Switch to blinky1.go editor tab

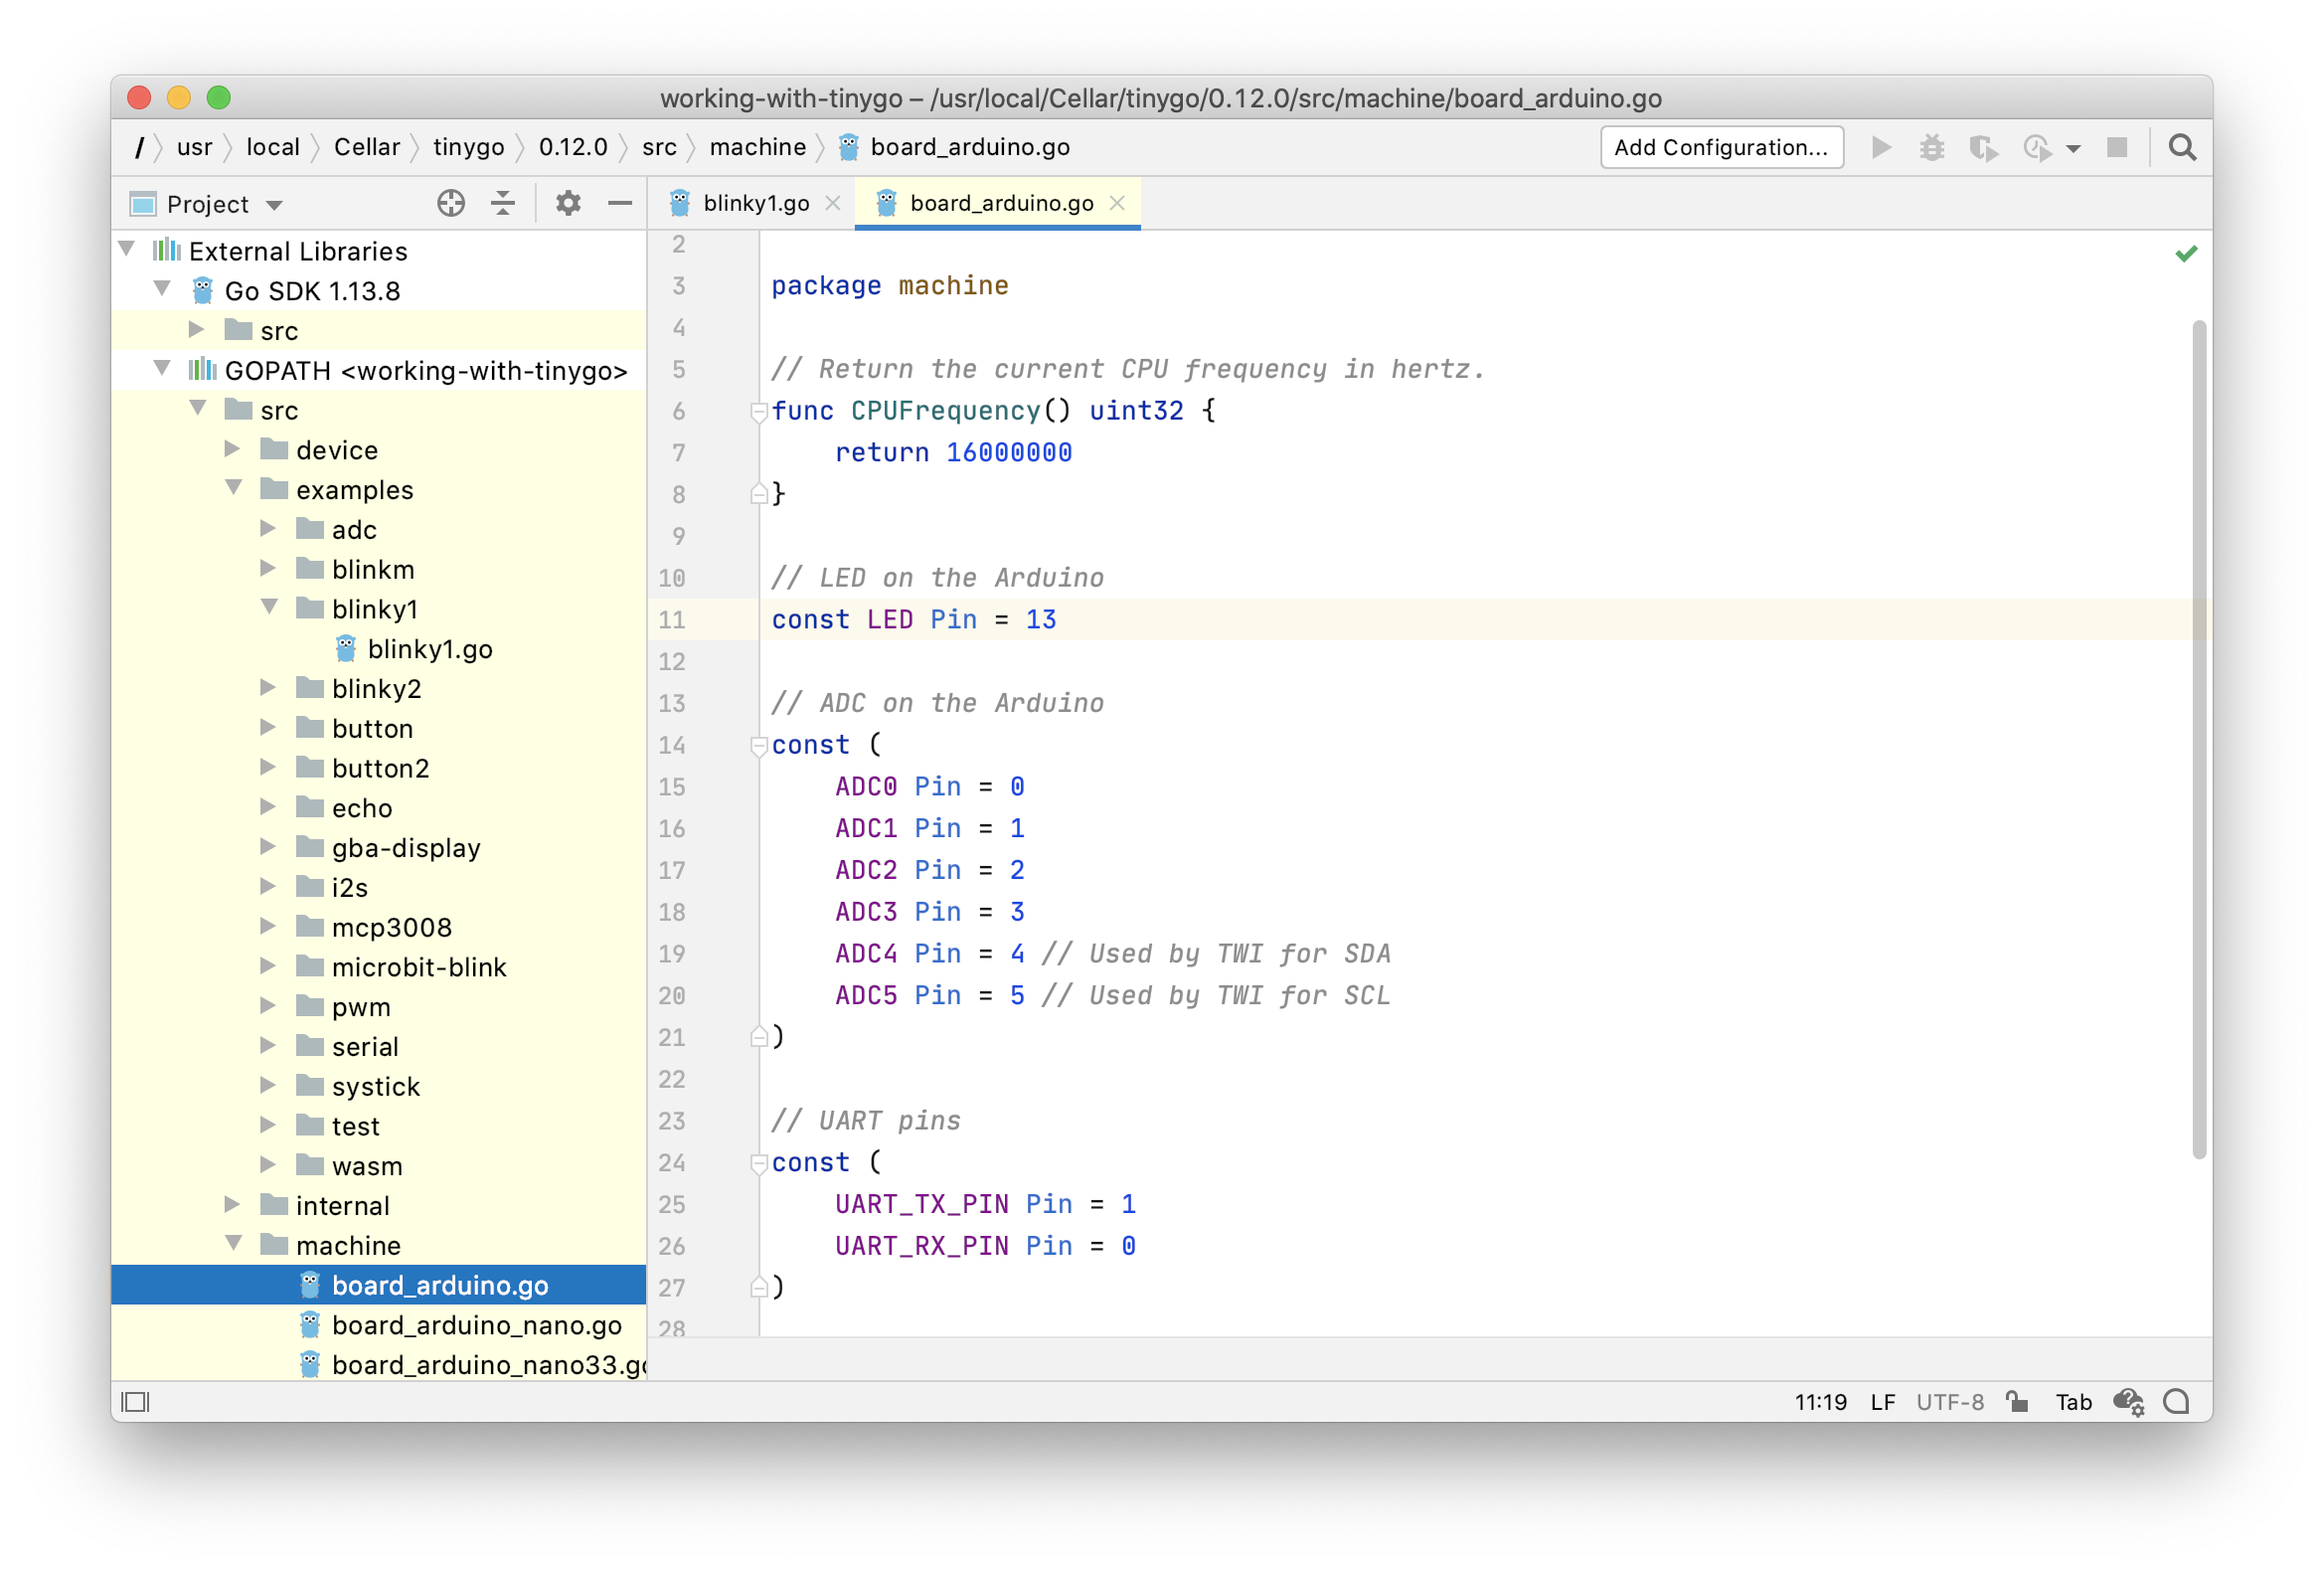756,203
